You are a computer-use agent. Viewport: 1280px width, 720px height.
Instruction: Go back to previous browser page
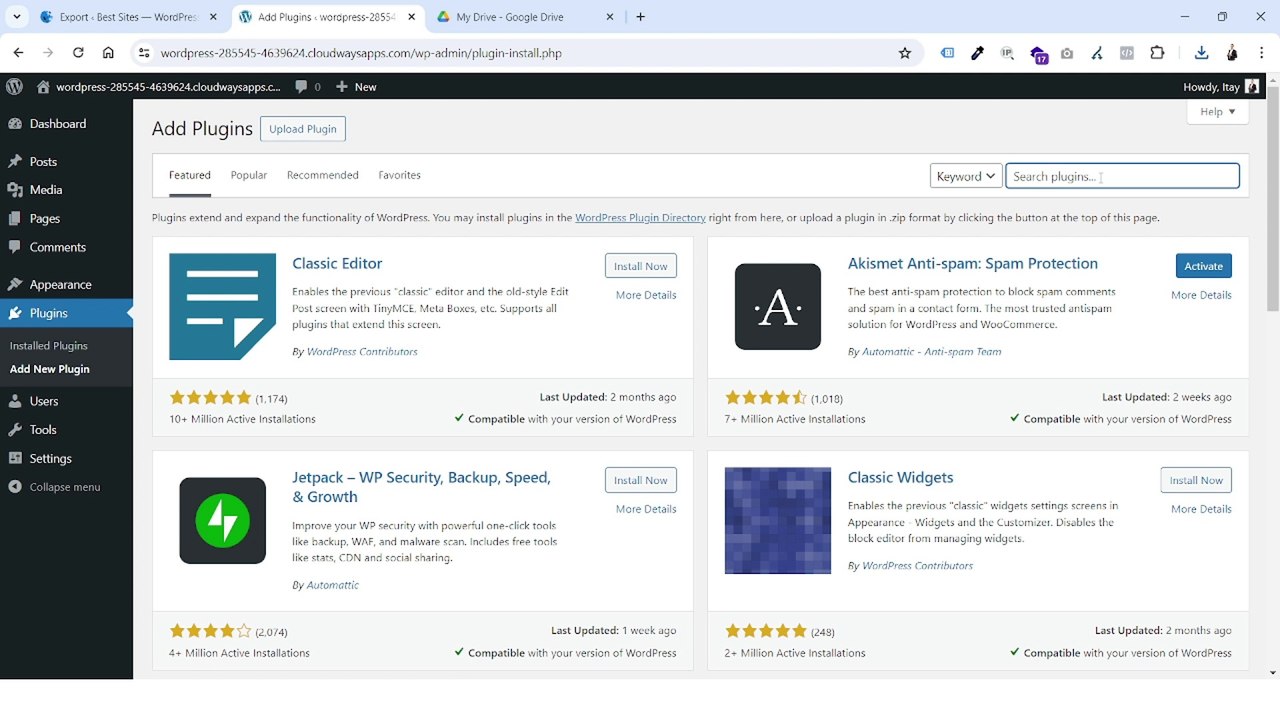point(18,53)
